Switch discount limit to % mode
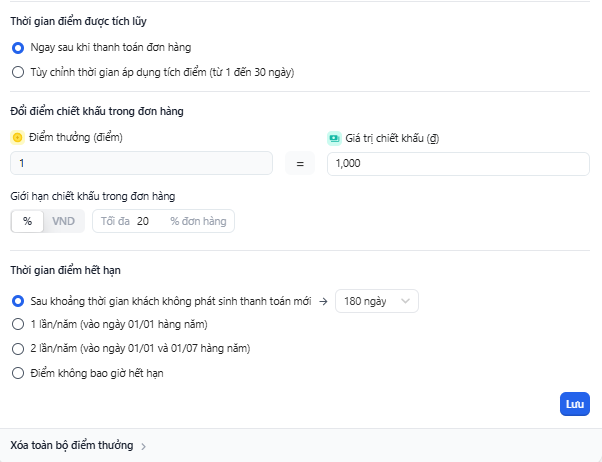 (x=27, y=221)
